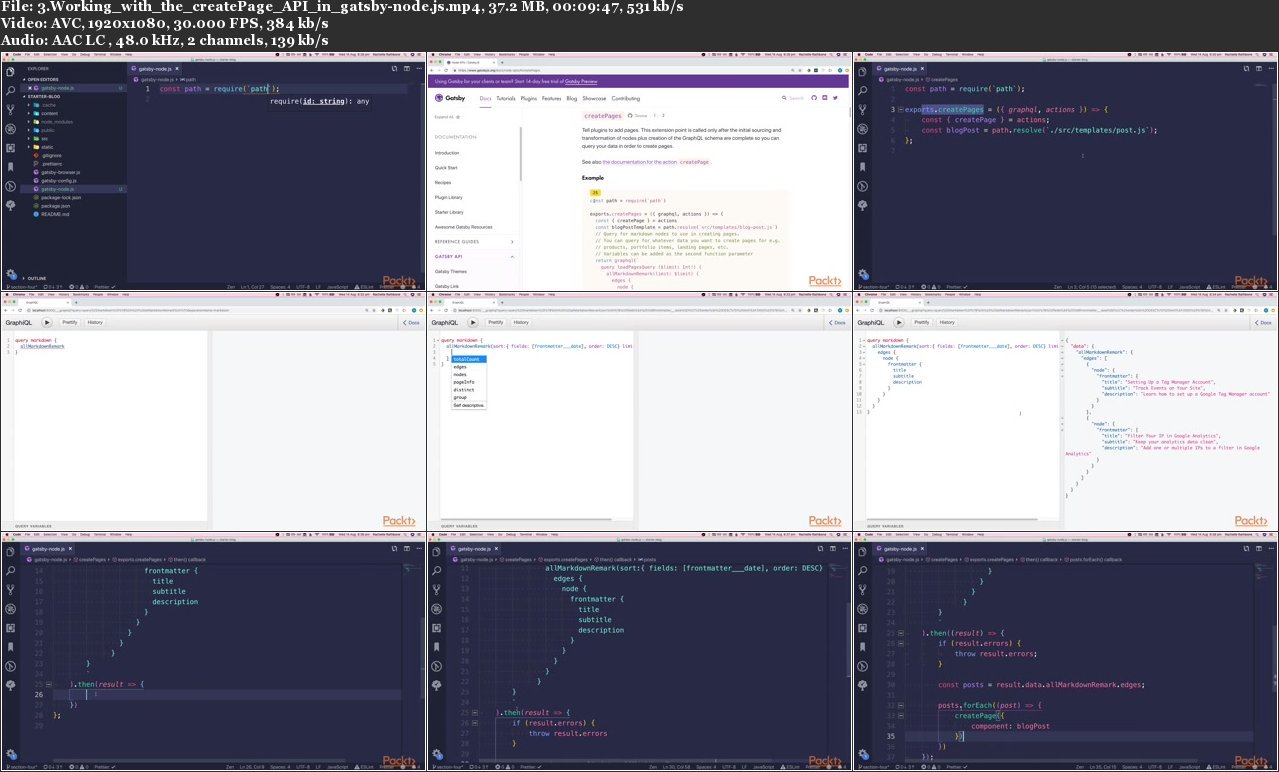Viewport: 1279px width, 772px height.
Task: Open Showcase nav item on Gatsby site
Action: click(594, 98)
